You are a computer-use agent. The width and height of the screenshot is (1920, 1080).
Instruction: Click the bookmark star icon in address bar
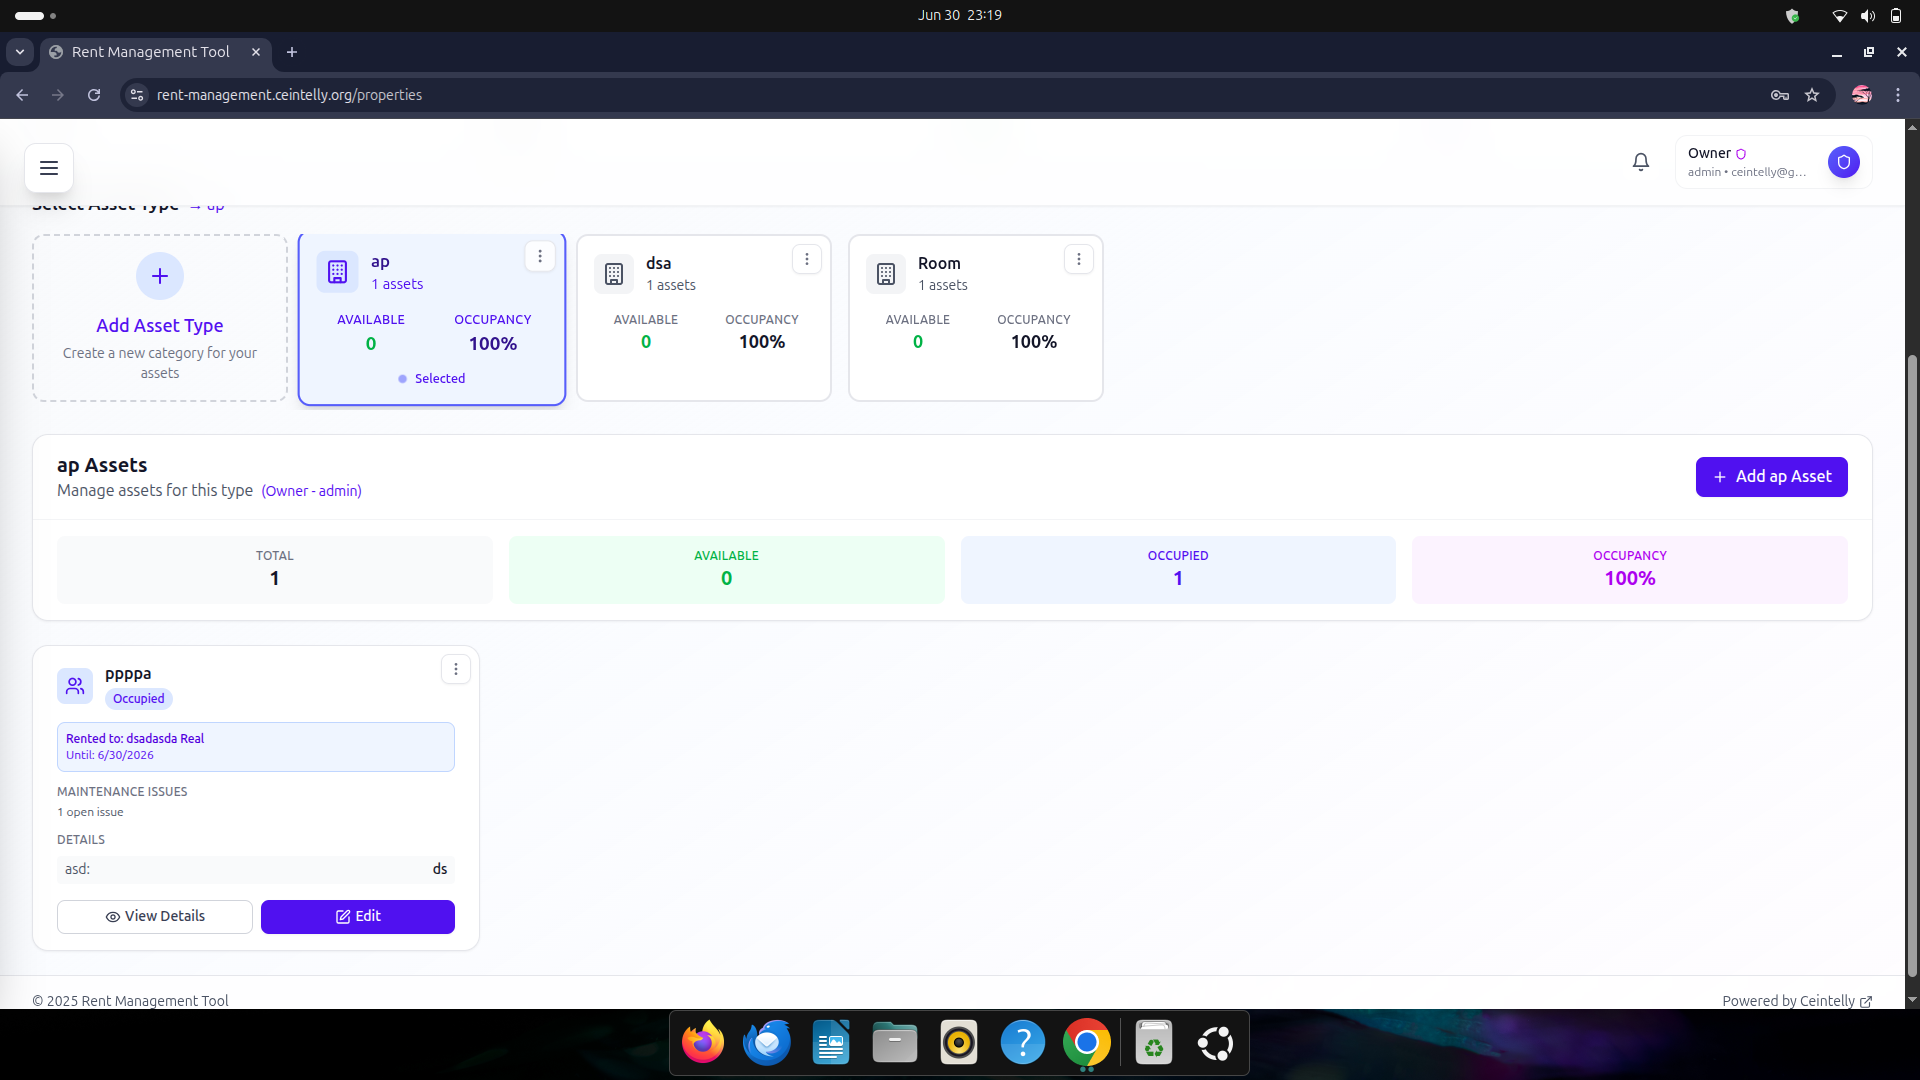(x=1812, y=95)
